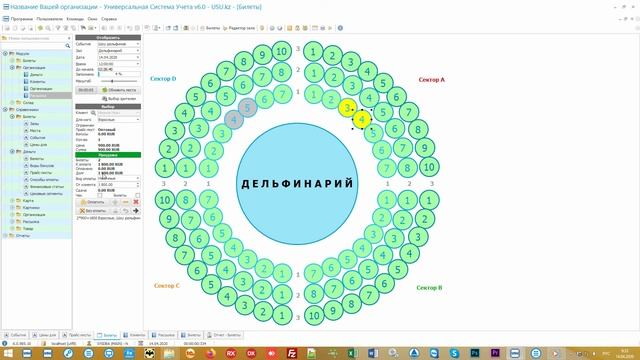Image resolution: width=640 pixels, height=360 pixels.
Task: Collapse the Модули tree node
Action: click(x=5, y=53)
